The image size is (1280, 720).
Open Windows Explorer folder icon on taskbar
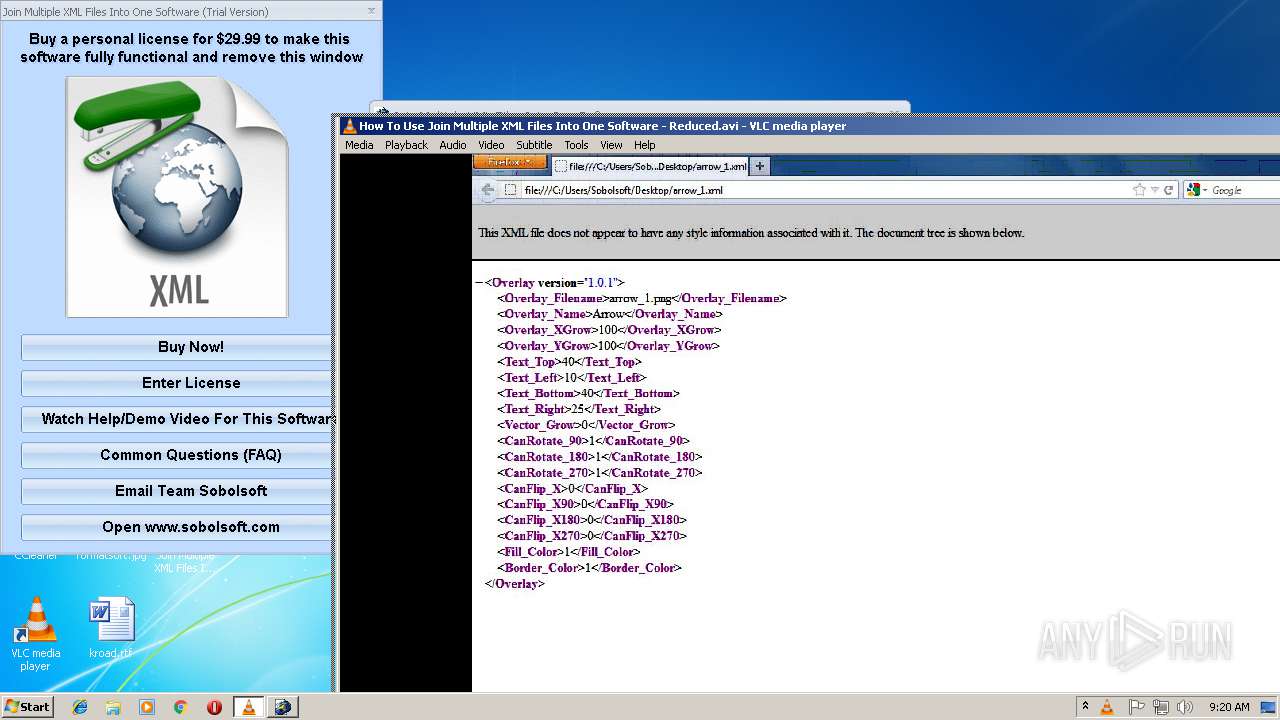point(113,707)
